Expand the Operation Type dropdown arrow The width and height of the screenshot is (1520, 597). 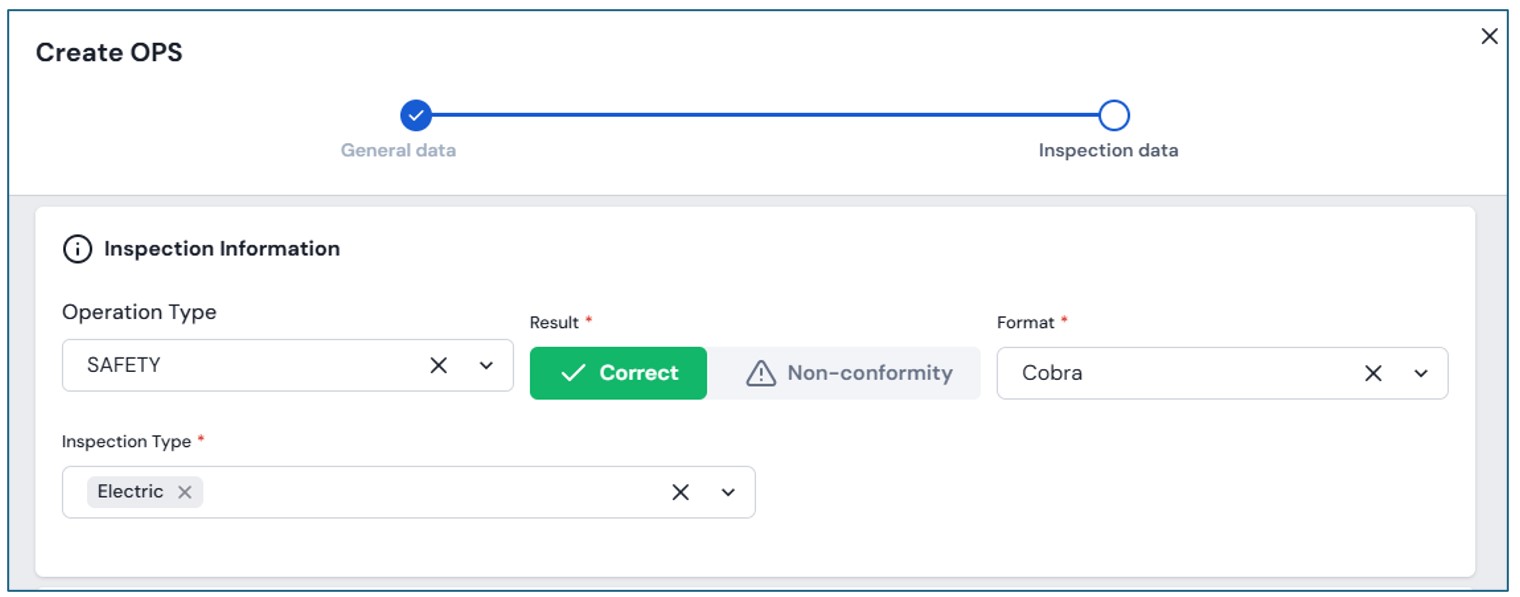click(486, 365)
